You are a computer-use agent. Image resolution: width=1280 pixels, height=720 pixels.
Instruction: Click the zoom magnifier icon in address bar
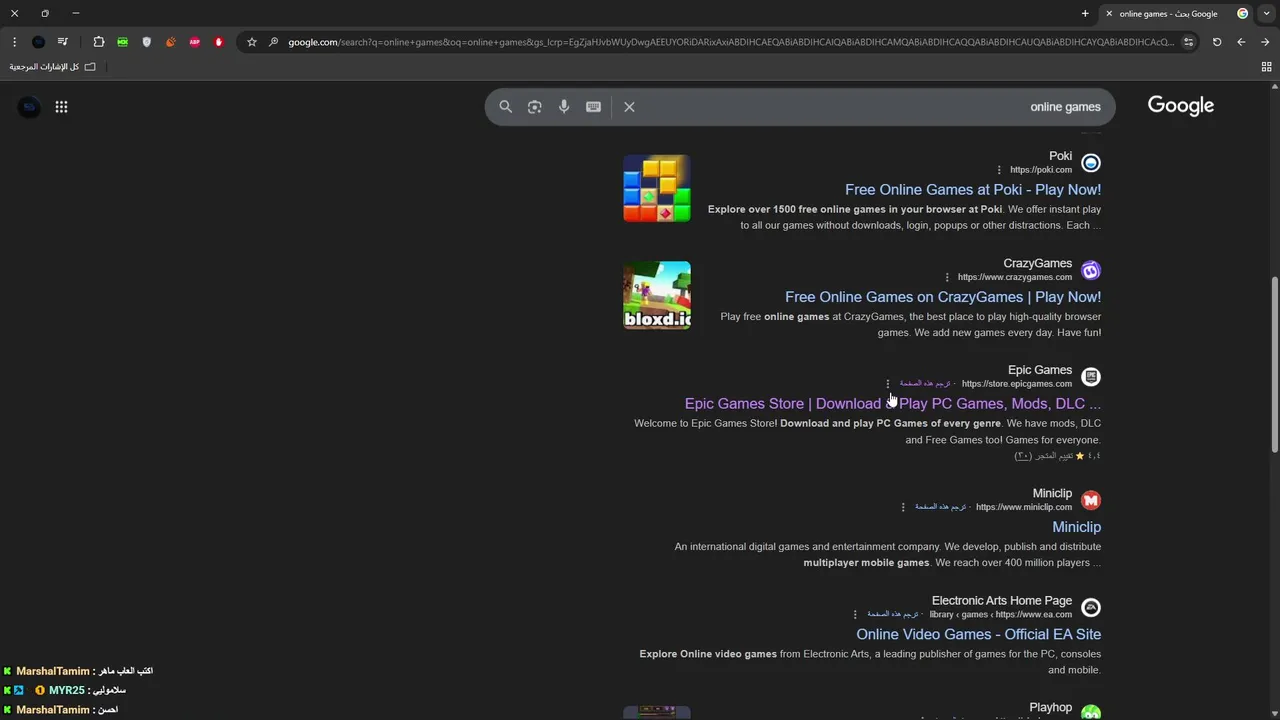[x=273, y=42]
